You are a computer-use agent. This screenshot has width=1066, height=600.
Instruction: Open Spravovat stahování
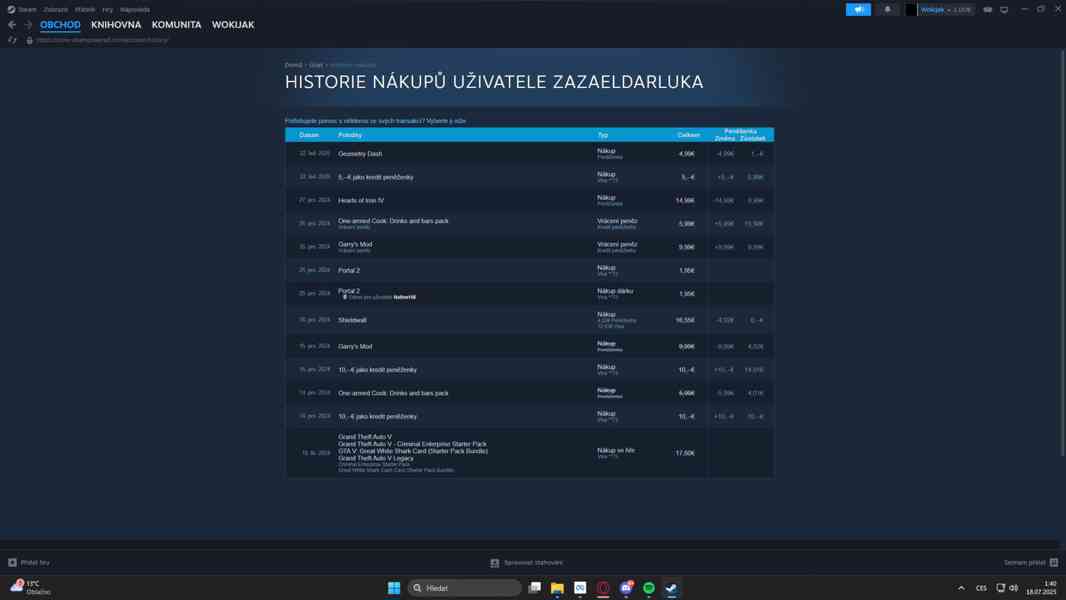click(527, 563)
